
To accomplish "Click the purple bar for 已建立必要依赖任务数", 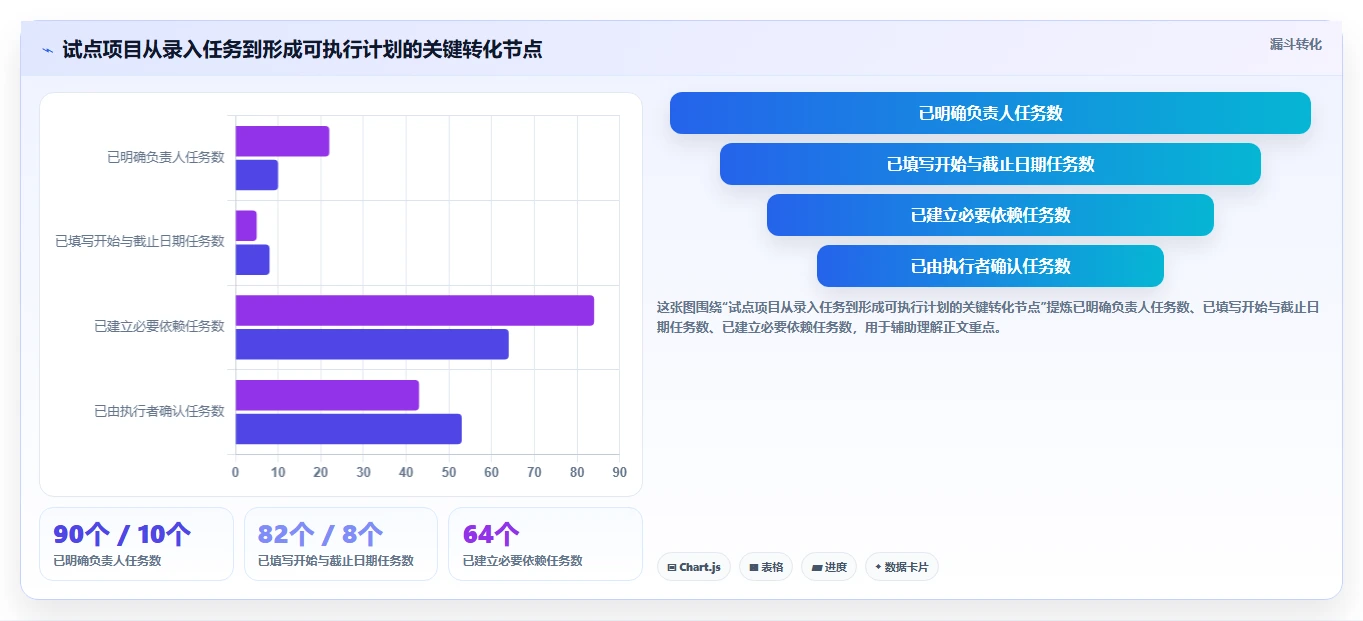I will (415, 310).
